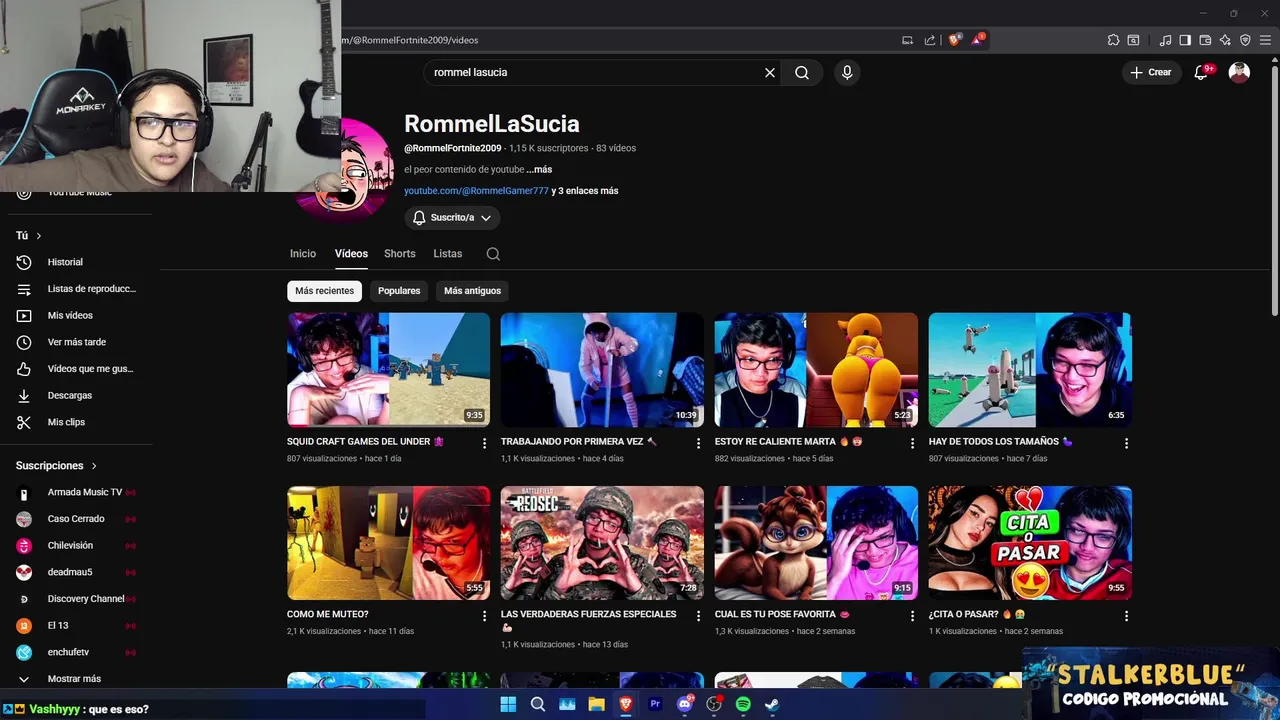Filter videos by Más antiguos
The height and width of the screenshot is (720, 1280).
[x=472, y=291]
